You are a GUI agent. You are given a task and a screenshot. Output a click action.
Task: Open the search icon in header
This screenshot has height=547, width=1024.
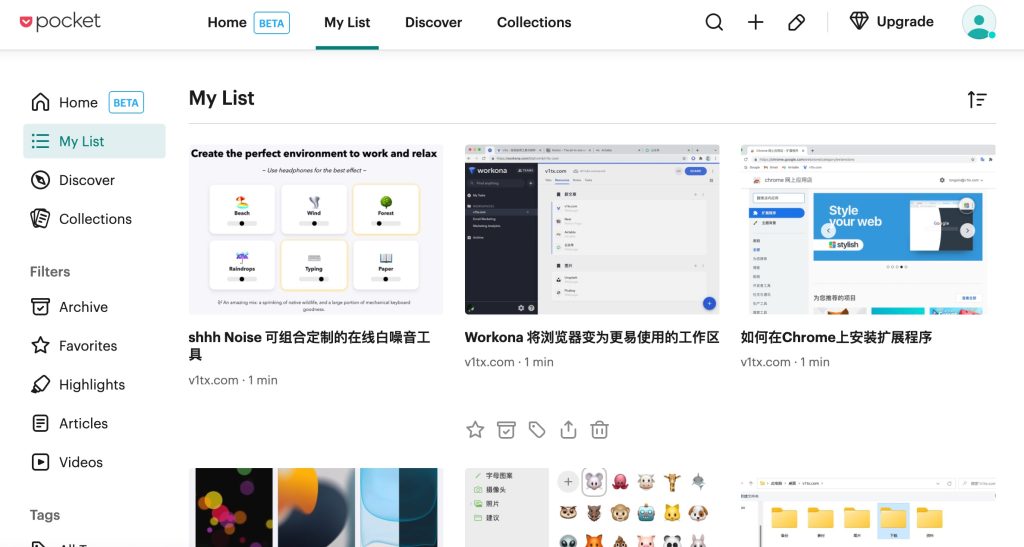[x=714, y=22]
